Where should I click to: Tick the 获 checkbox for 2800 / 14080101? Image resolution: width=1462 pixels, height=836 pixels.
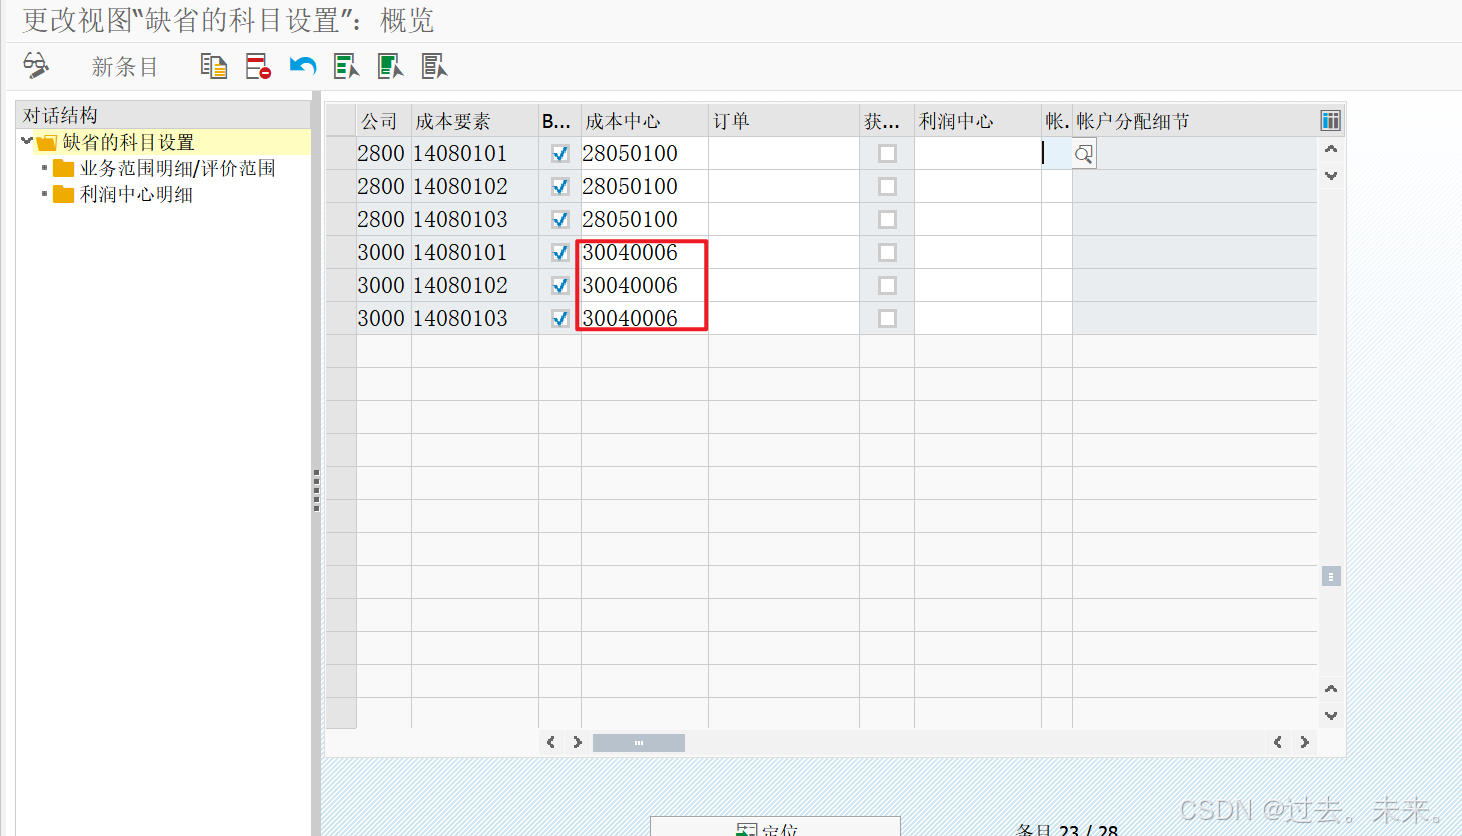click(x=887, y=154)
